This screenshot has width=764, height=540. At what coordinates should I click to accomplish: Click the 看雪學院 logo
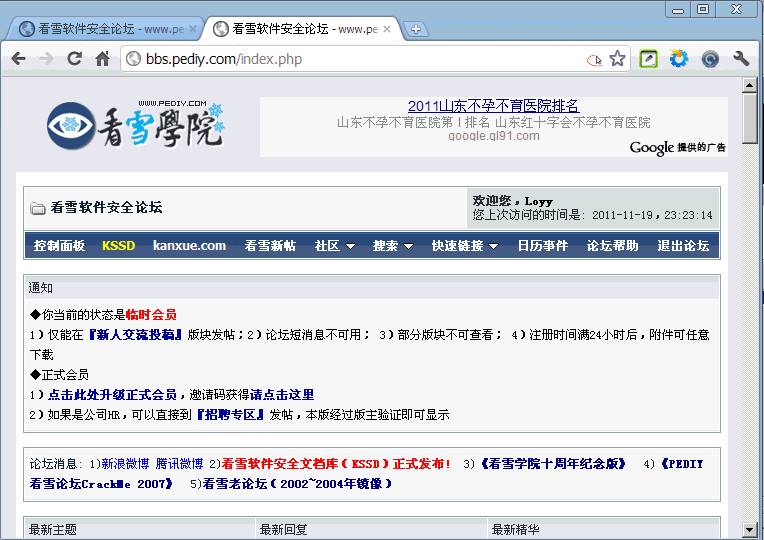tap(135, 125)
